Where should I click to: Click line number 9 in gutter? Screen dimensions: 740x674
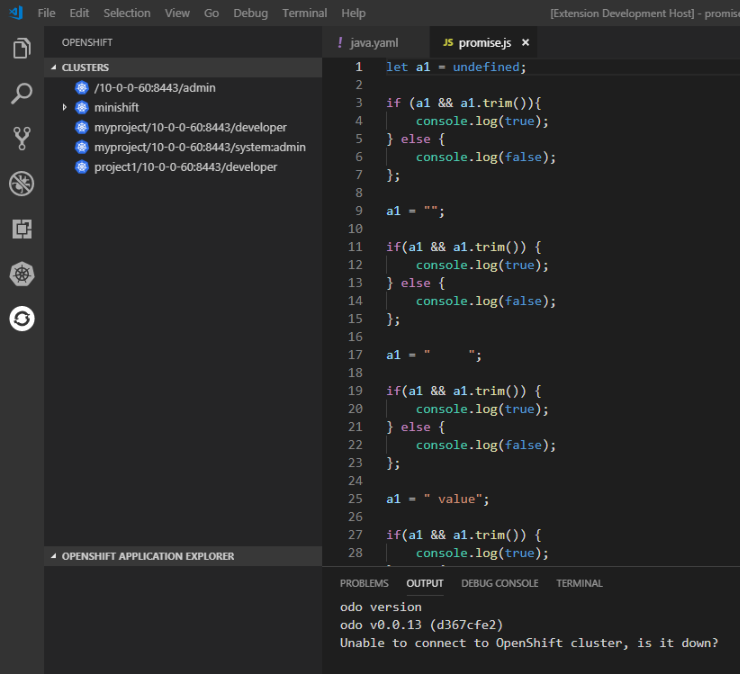click(359, 211)
